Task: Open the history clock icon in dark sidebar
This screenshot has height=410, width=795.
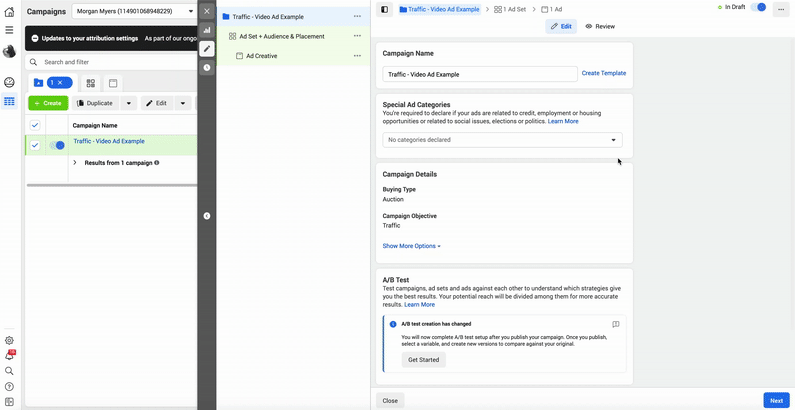Action: pyautogui.click(x=207, y=67)
